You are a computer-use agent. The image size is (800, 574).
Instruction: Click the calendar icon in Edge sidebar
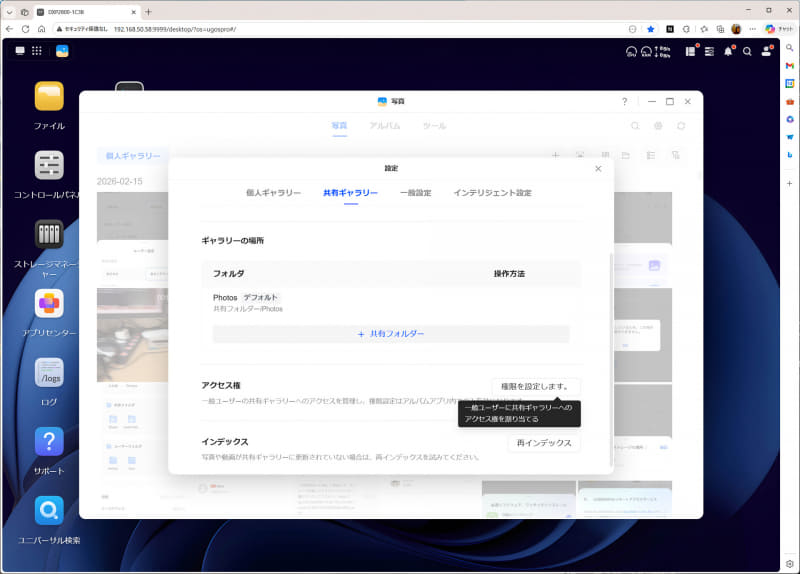click(790, 84)
